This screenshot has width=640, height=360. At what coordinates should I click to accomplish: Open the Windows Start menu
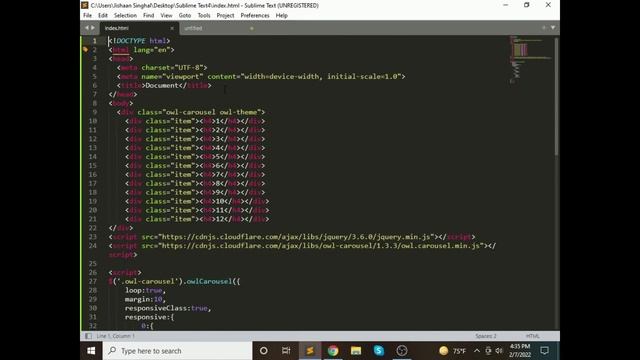(x=91, y=351)
